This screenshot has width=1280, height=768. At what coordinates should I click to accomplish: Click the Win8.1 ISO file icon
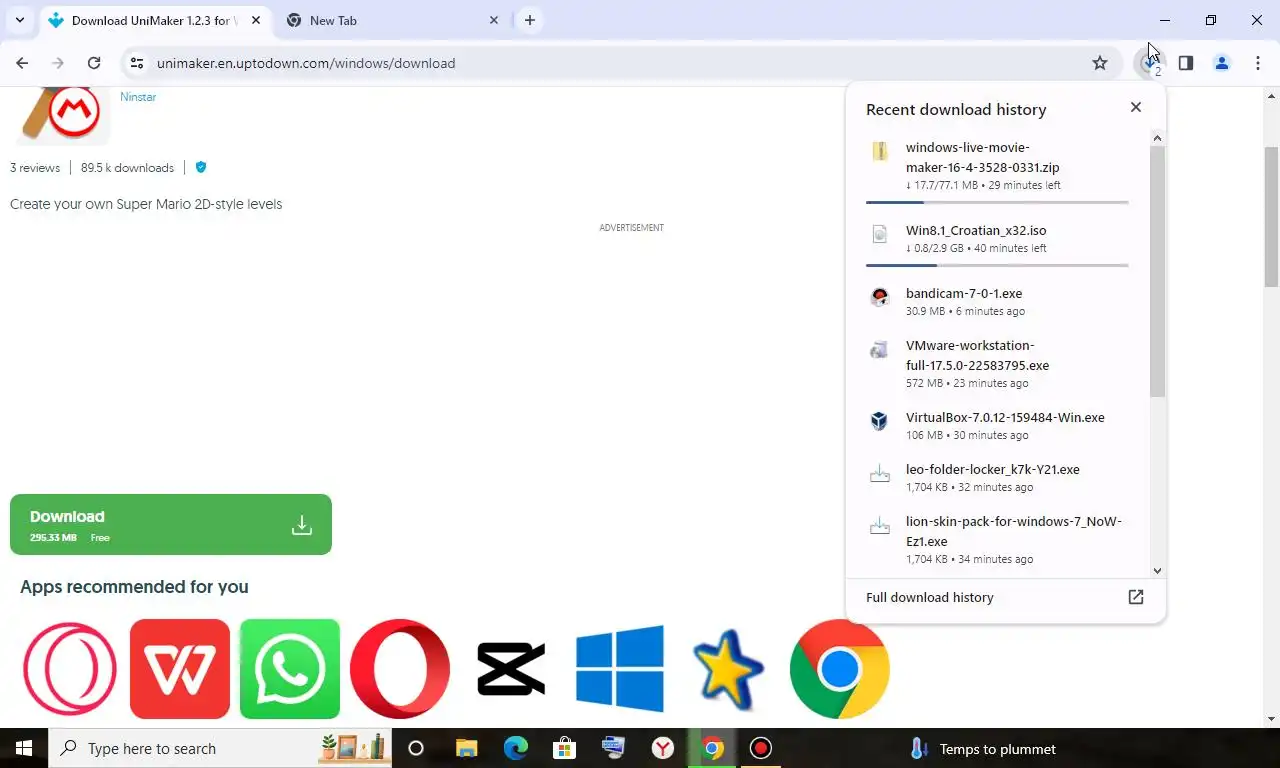pos(879,234)
